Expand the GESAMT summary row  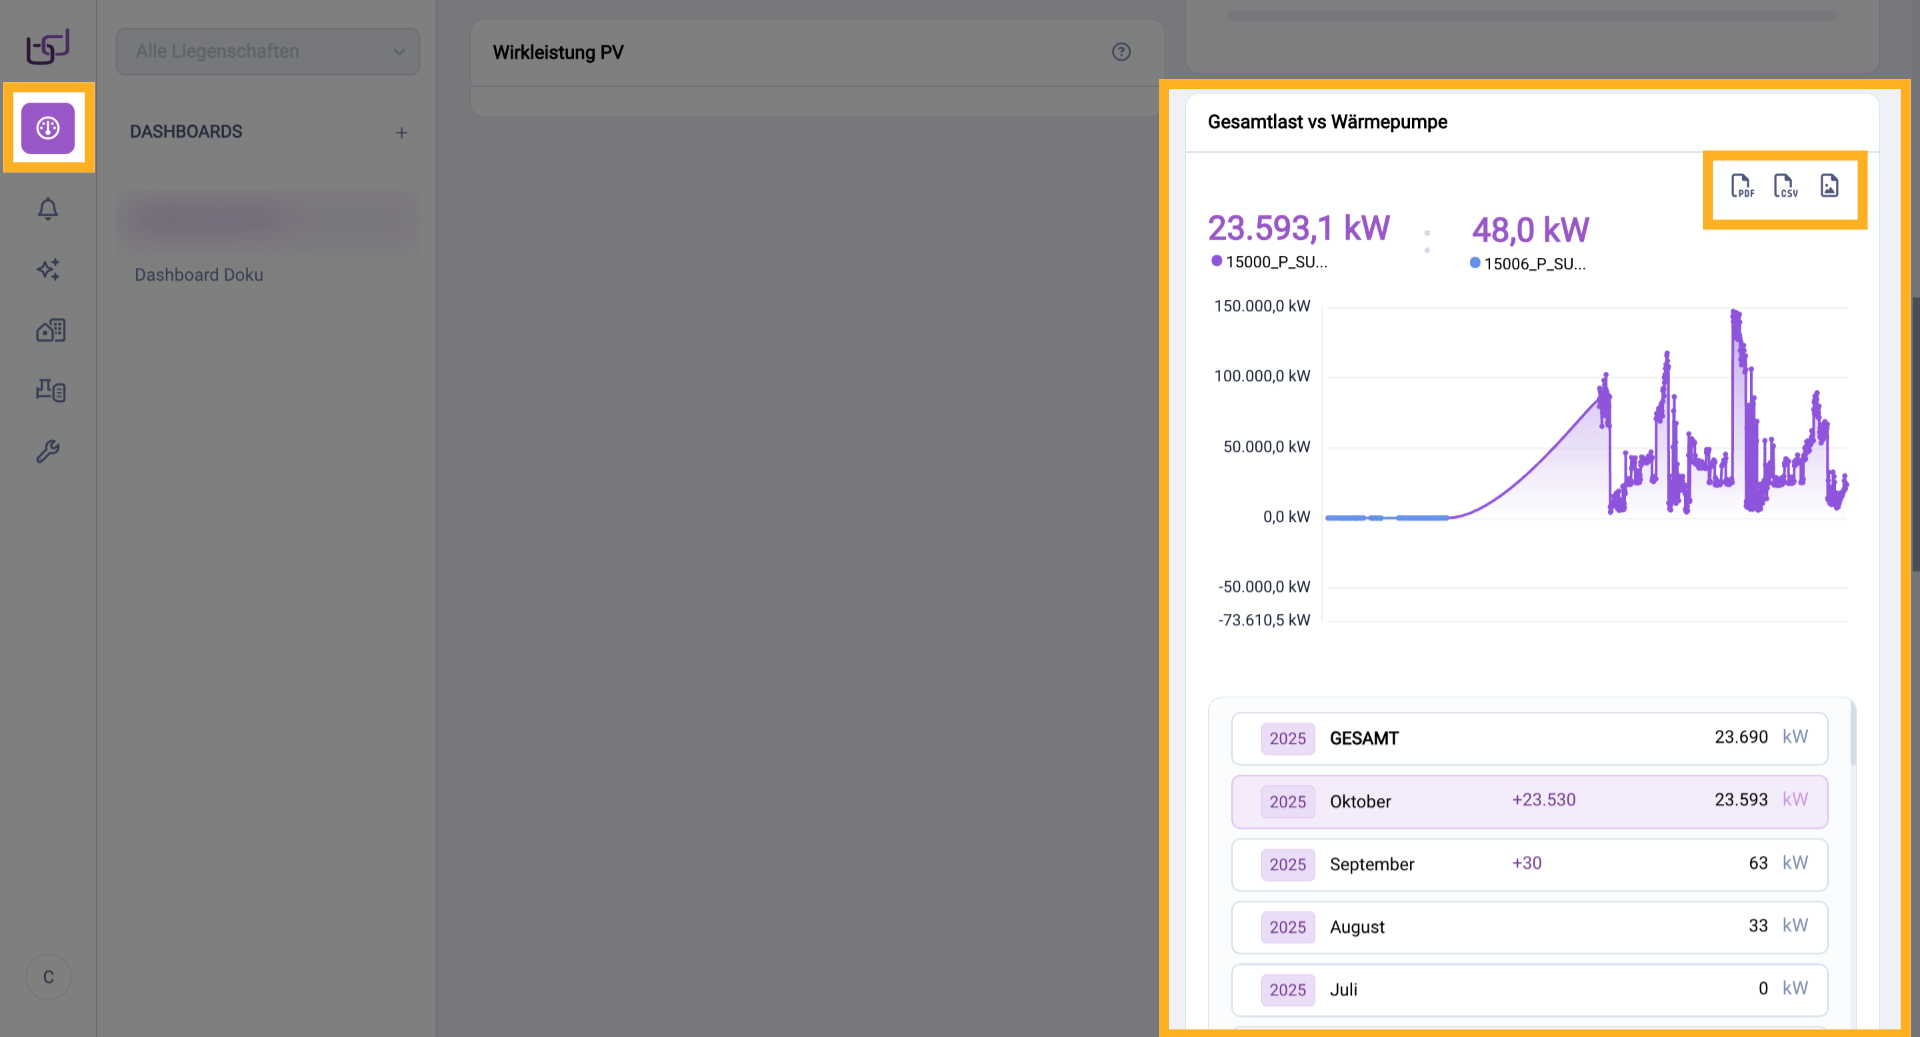tap(1529, 738)
